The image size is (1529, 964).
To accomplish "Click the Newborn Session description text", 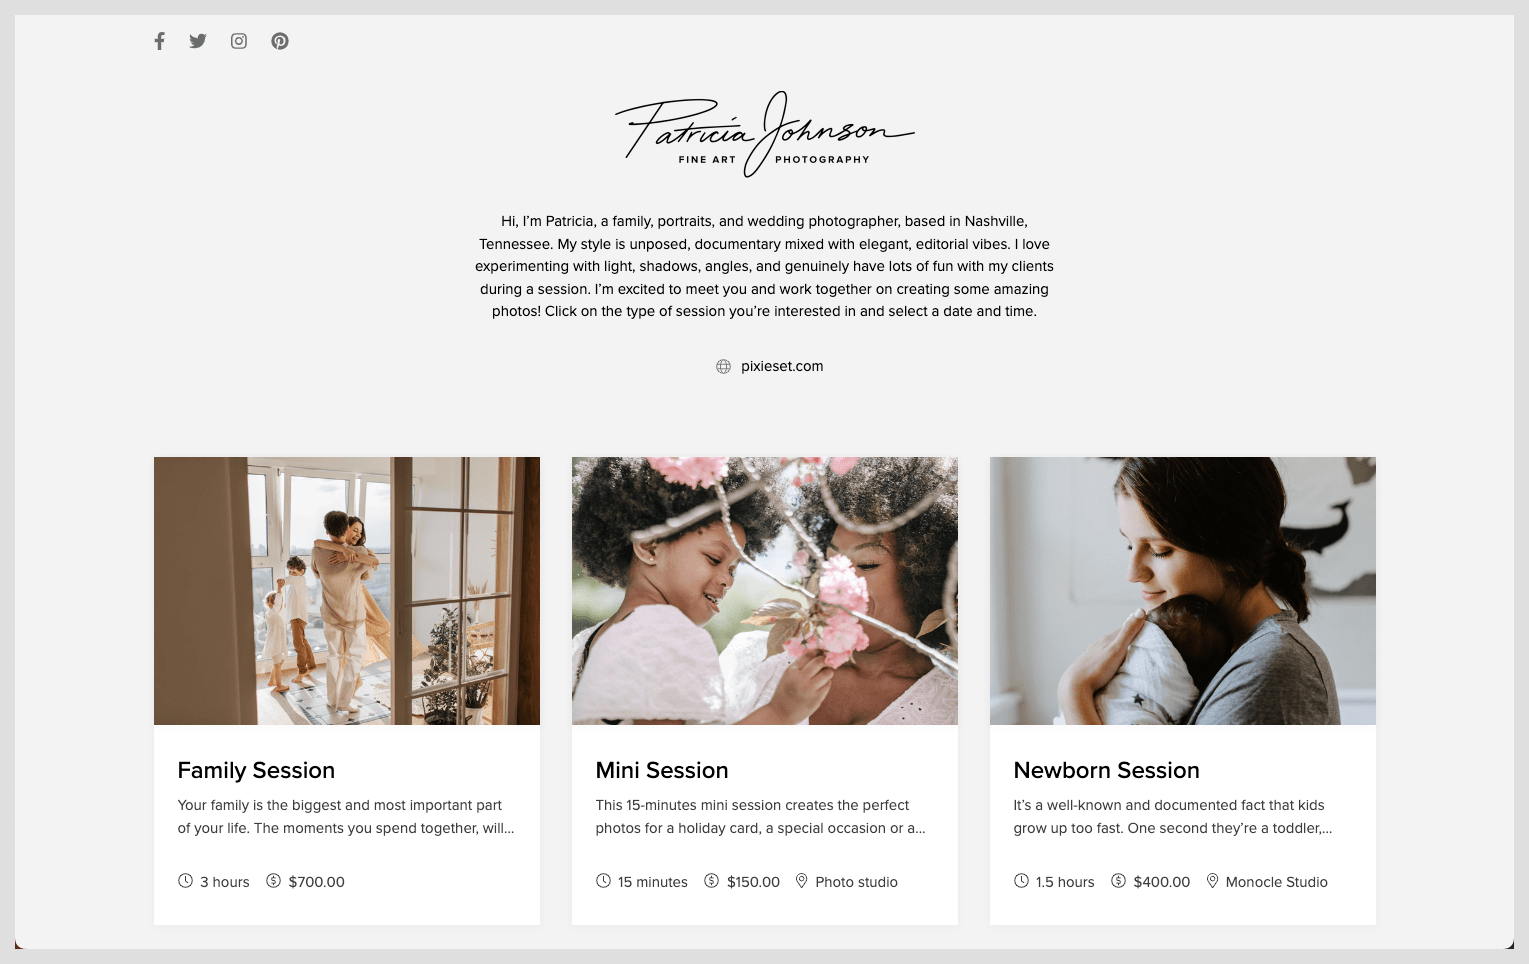I will pyautogui.click(x=1172, y=817).
